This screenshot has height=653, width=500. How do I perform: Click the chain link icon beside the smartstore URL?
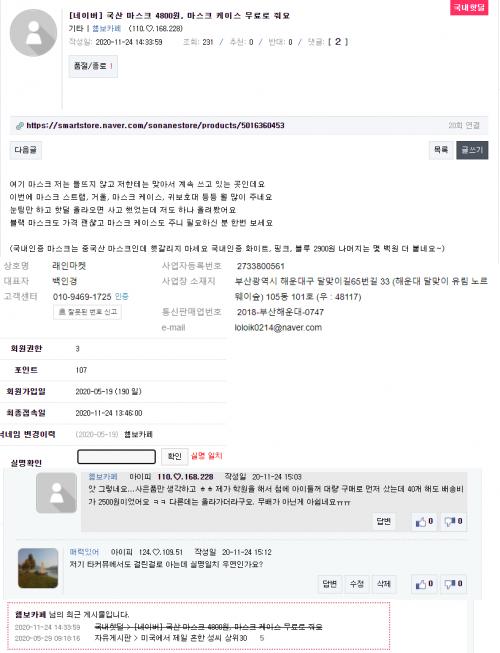tap(19, 126)
